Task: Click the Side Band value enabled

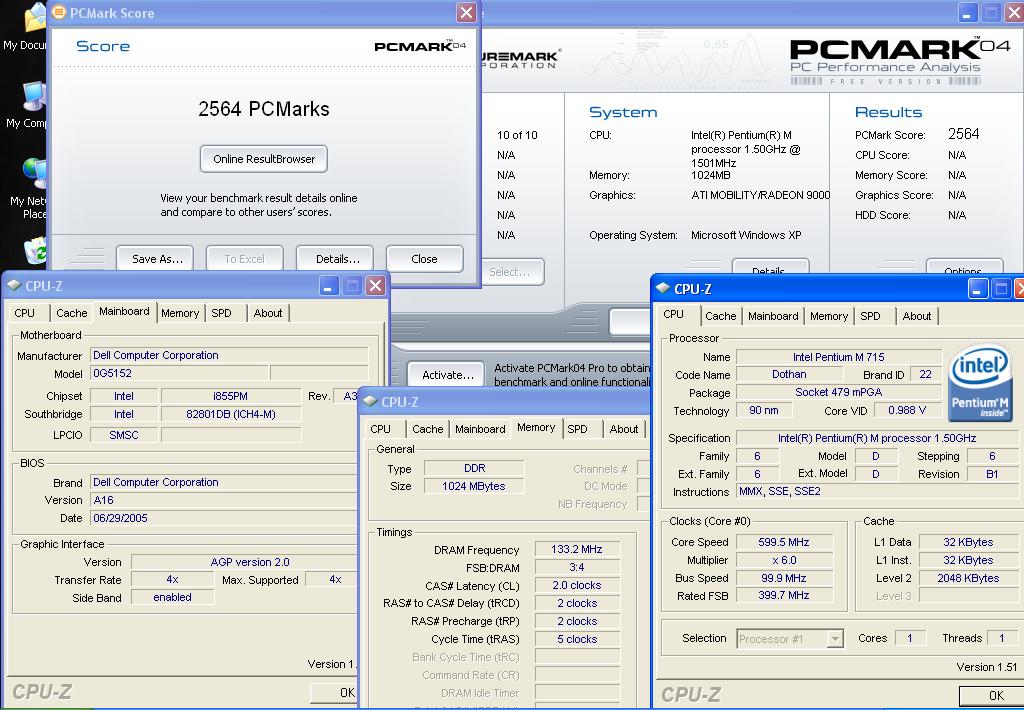Action: point(172,597)
